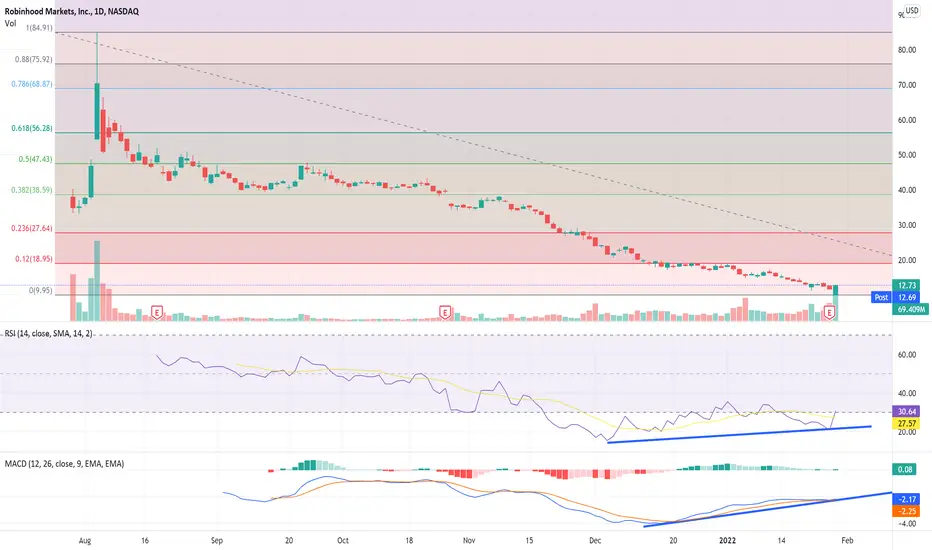Open the USD currency selector

912,11
